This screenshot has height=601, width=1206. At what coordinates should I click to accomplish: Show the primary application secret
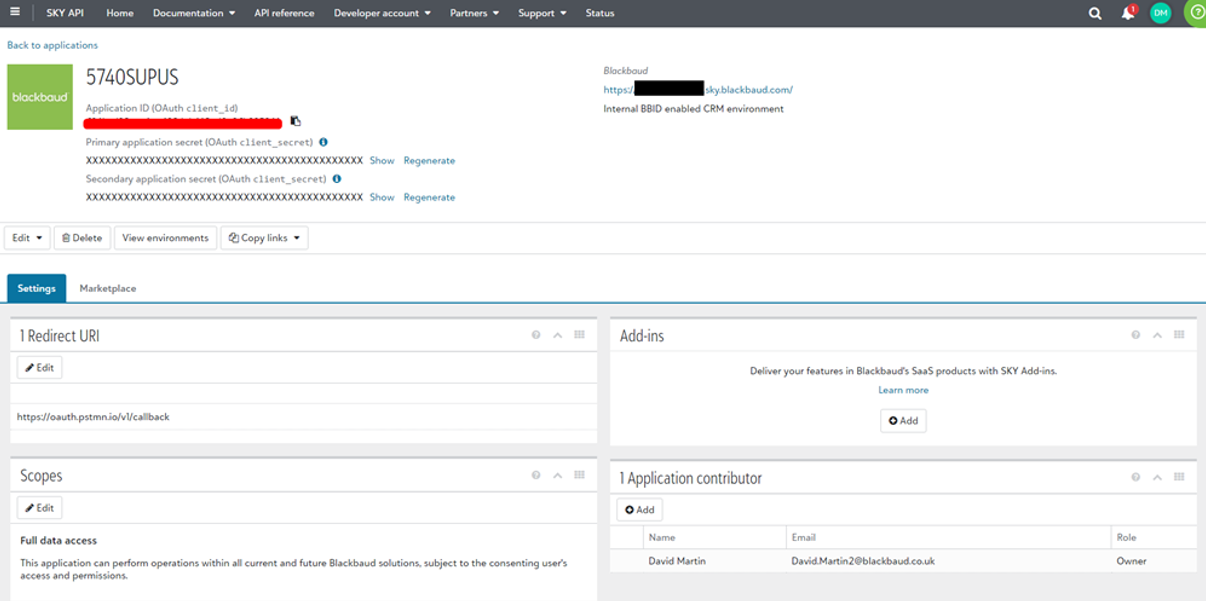382,160
